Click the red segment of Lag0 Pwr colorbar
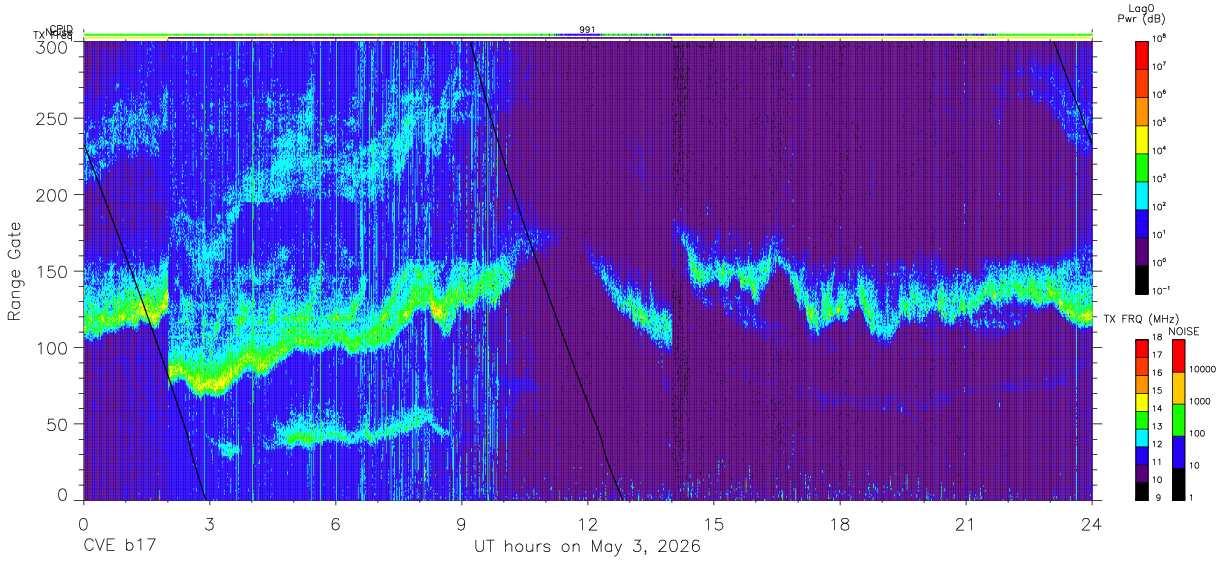The image size is (1228, 567). [1142, 55]
